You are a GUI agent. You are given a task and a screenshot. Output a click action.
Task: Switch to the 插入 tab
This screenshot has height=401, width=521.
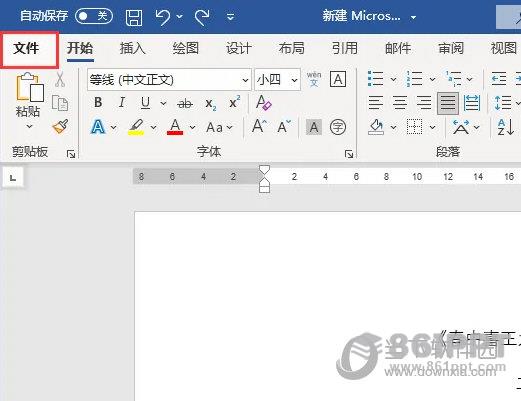[133, 49]
